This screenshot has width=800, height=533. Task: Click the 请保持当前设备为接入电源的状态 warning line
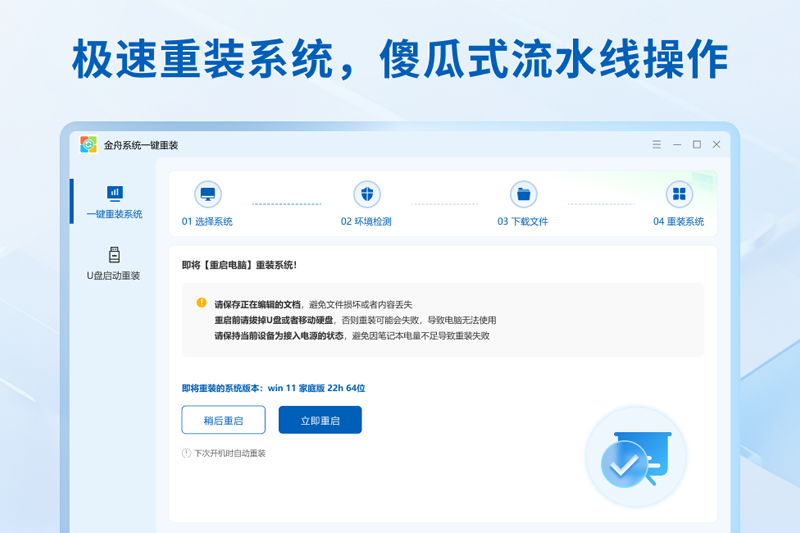click(x=352, y=336)
